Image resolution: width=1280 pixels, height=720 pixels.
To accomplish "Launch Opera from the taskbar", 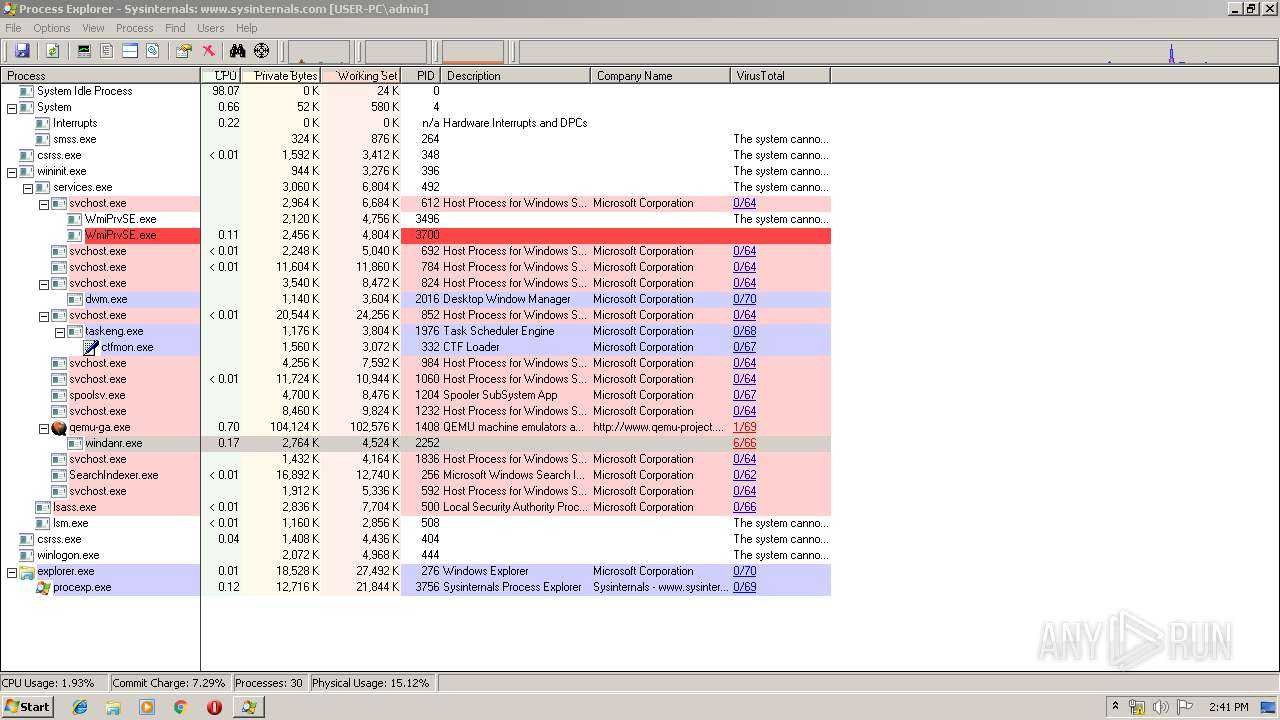I will [214, 707].
